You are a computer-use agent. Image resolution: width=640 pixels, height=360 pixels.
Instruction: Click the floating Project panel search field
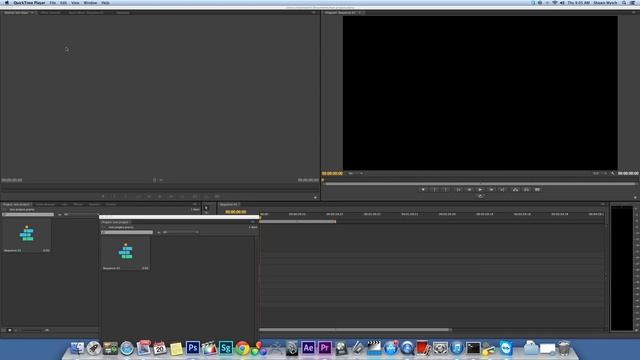(127, 232)
